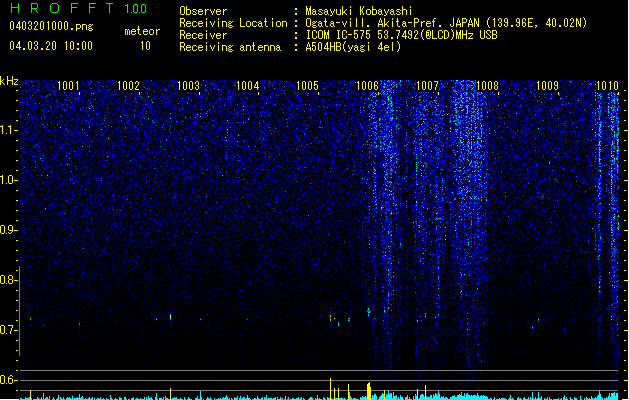Click the 1010 time marker
629x400 pixels.
(x=607, y=85)
